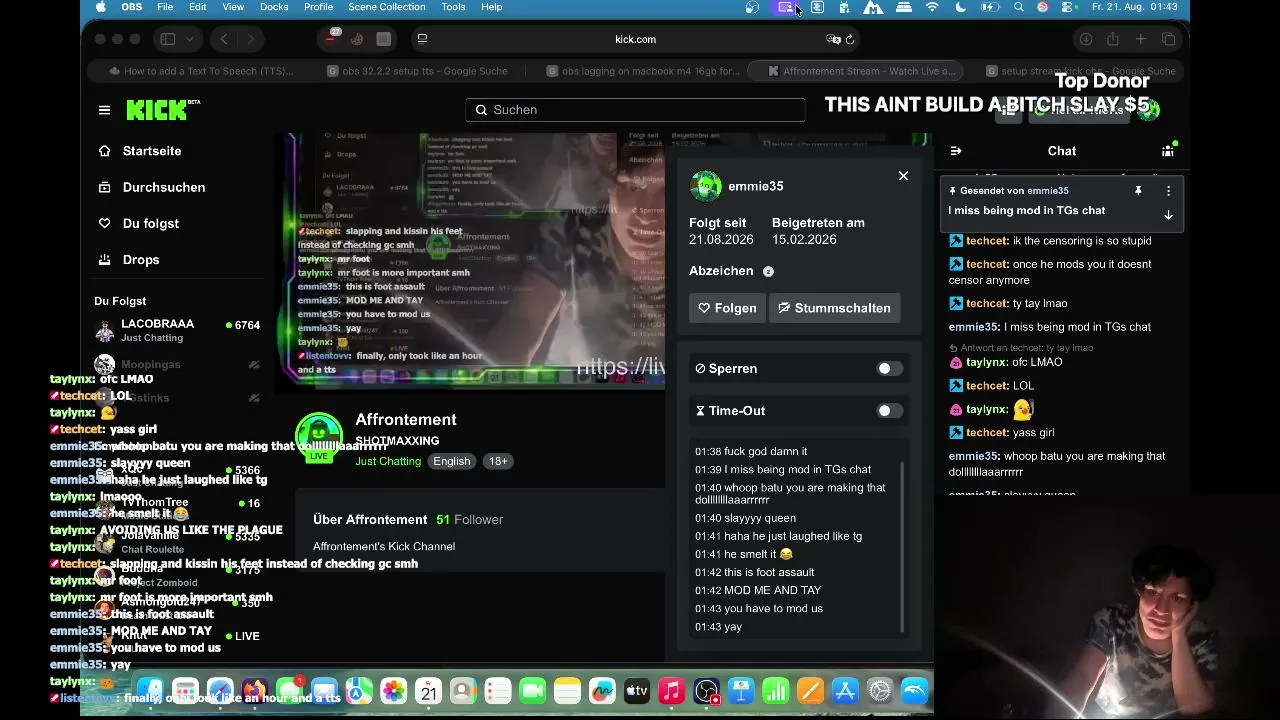Open the Scene Collection menu
This screenshot has width=1280, height=720.
(387, 7)
